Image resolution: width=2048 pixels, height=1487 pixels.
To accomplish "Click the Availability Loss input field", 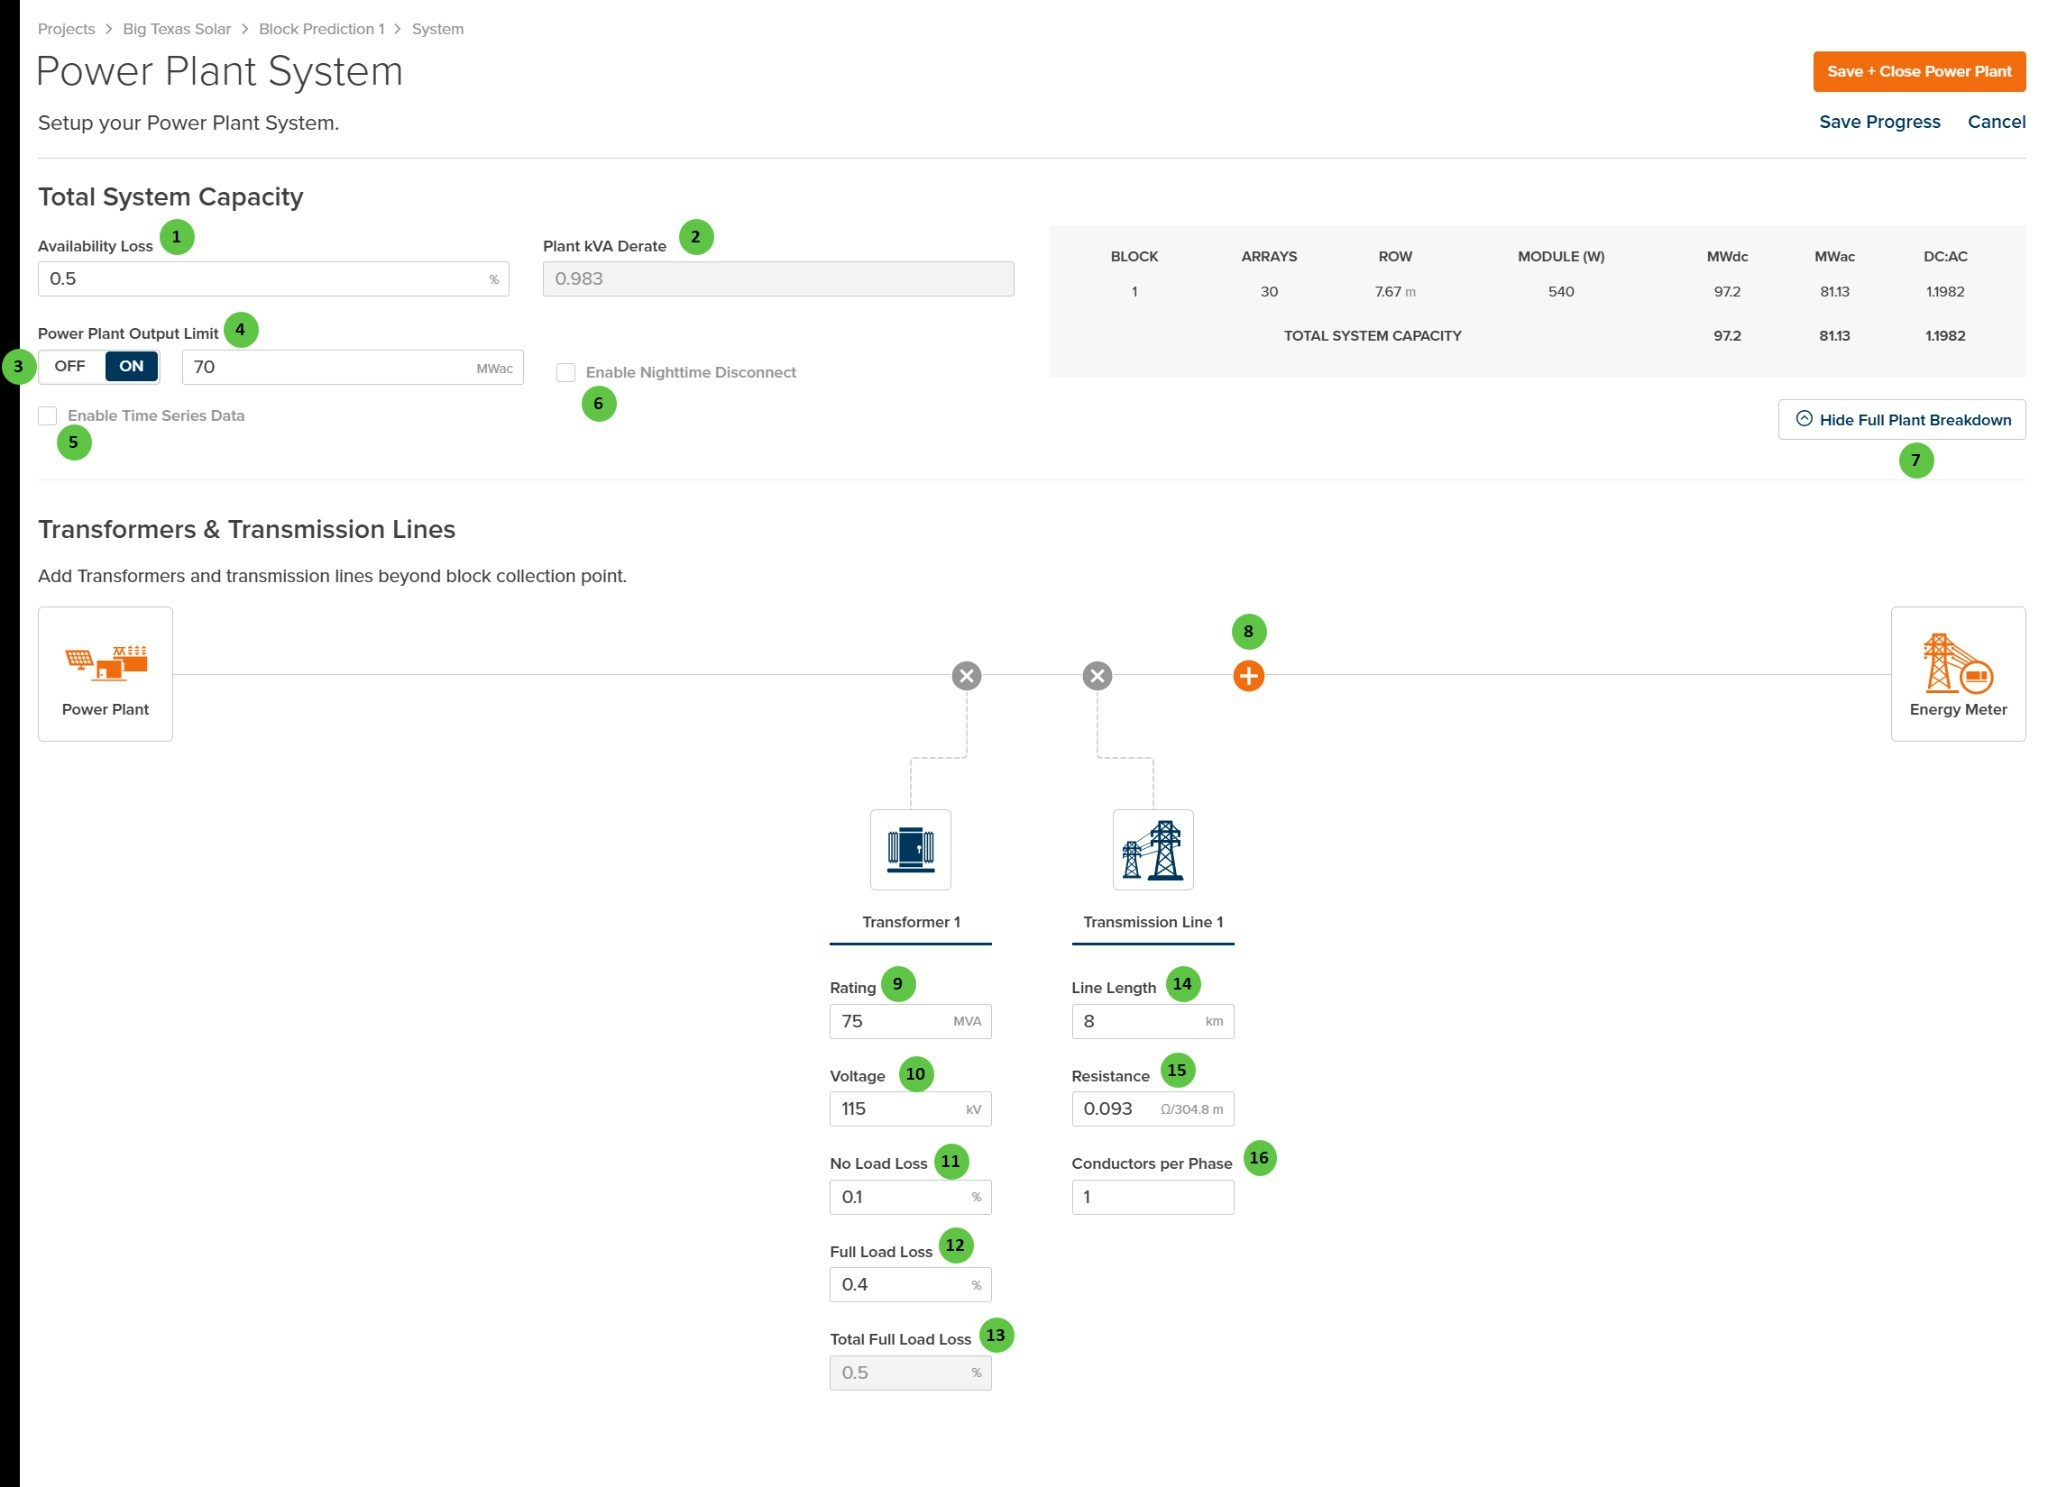I will (x=260, y=279).
